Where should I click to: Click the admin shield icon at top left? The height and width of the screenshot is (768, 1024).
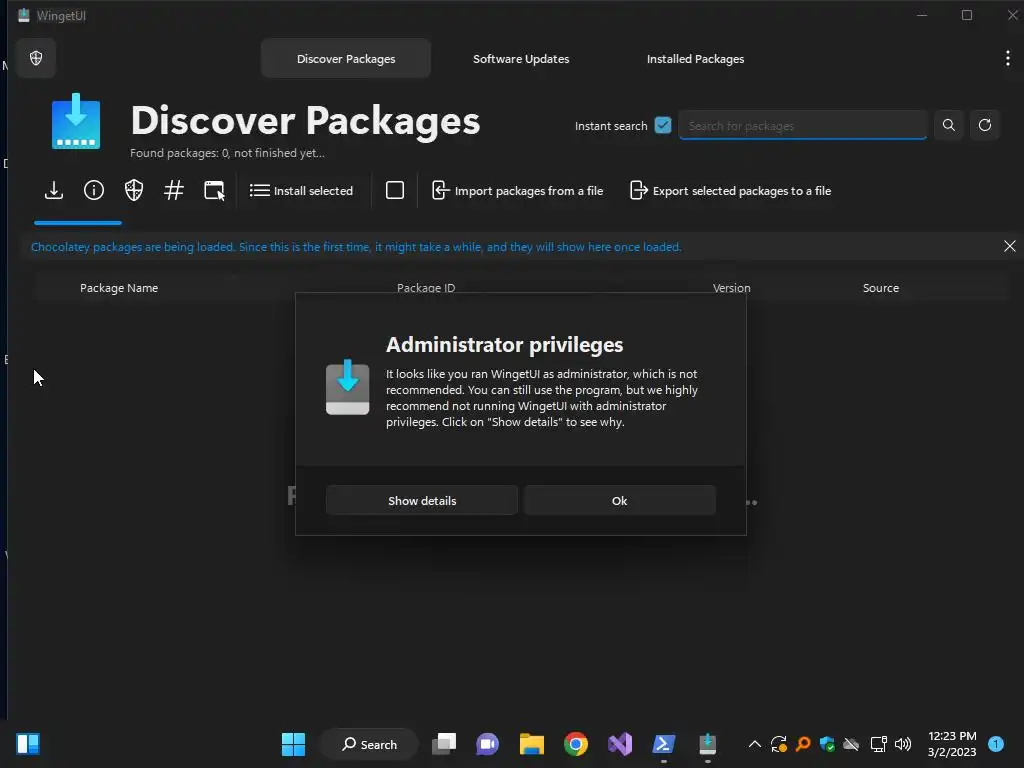click(36, 58)
